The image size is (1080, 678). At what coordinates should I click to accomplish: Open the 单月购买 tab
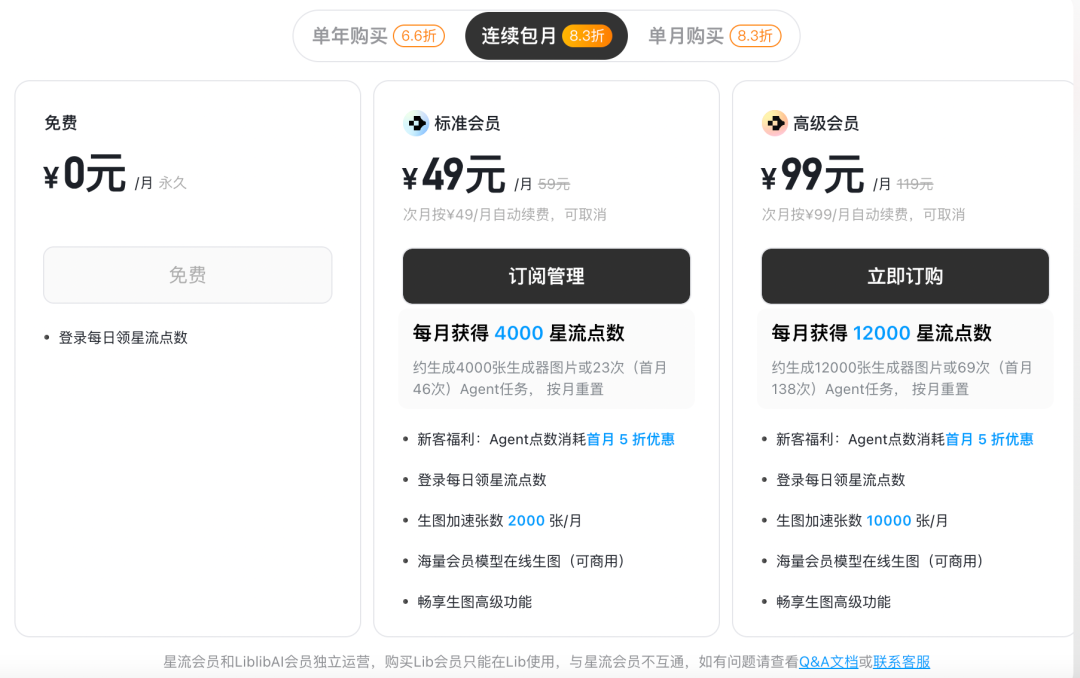686,36
